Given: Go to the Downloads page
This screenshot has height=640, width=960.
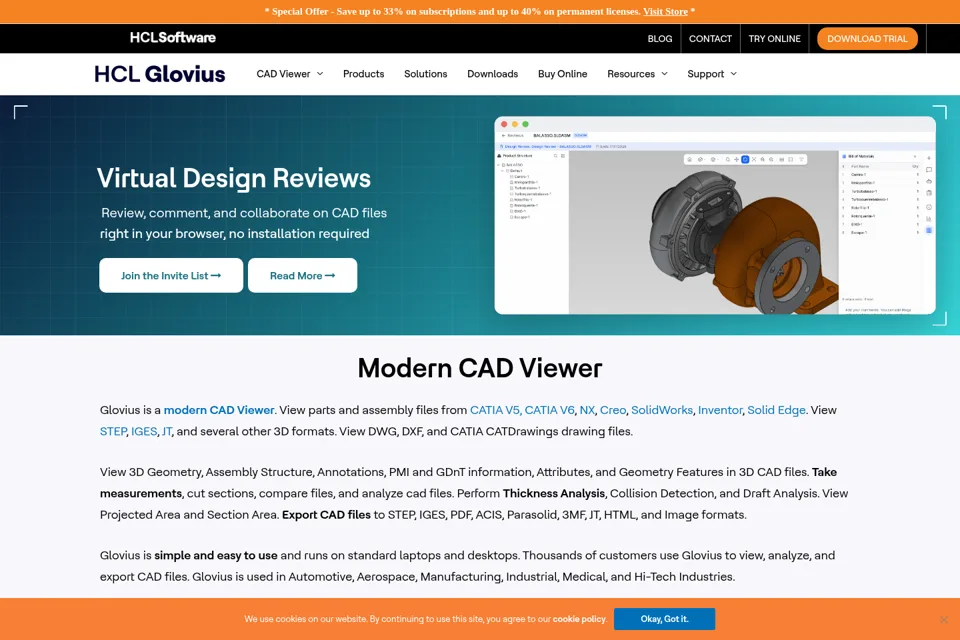Looking at the screenshot, I should pyautogui.click(x=492, y=74).
